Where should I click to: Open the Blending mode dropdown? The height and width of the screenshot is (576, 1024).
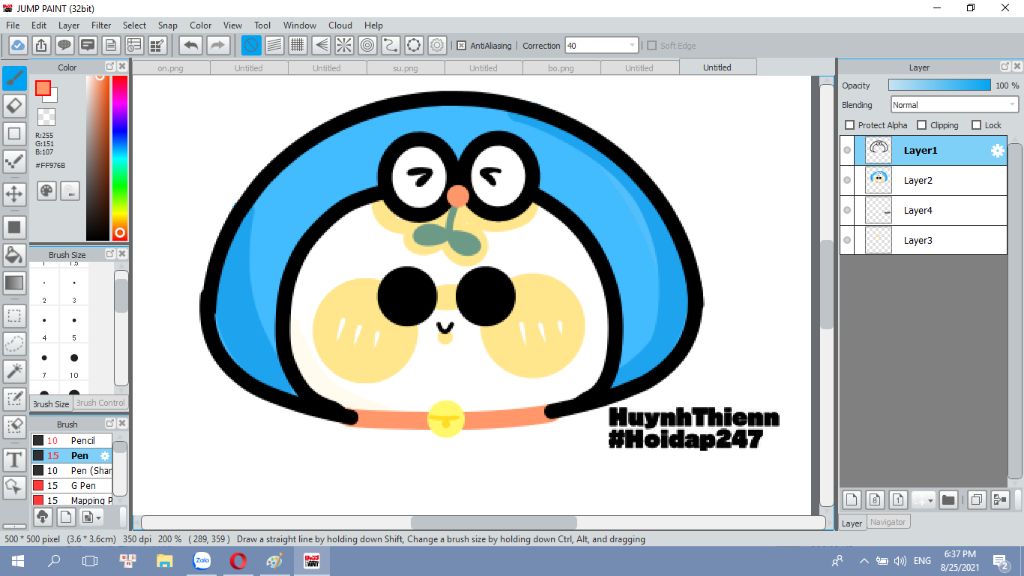pos(954,104)
